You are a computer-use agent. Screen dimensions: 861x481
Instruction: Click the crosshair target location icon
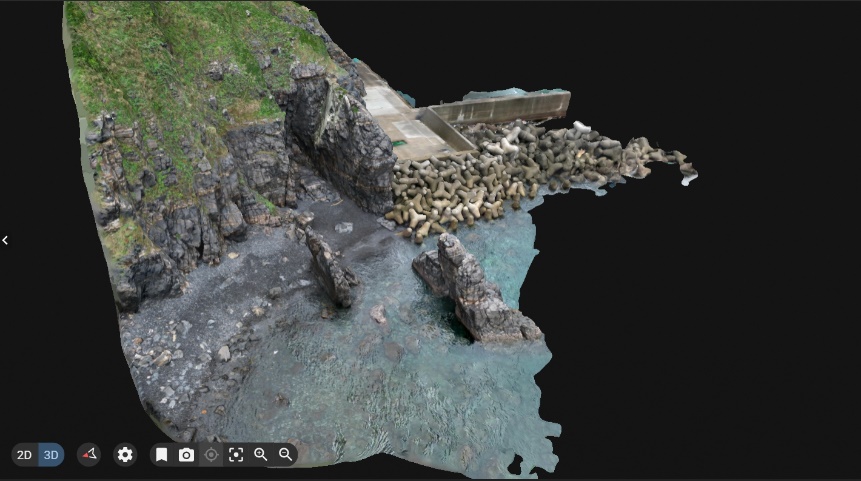click(x=211, y=455)
